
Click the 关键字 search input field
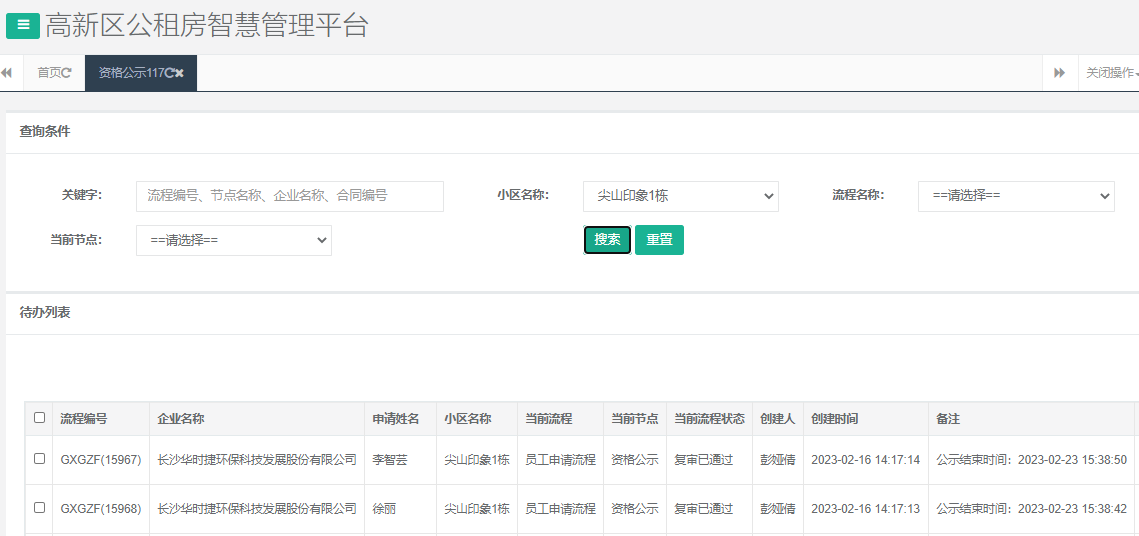point(290,196)
